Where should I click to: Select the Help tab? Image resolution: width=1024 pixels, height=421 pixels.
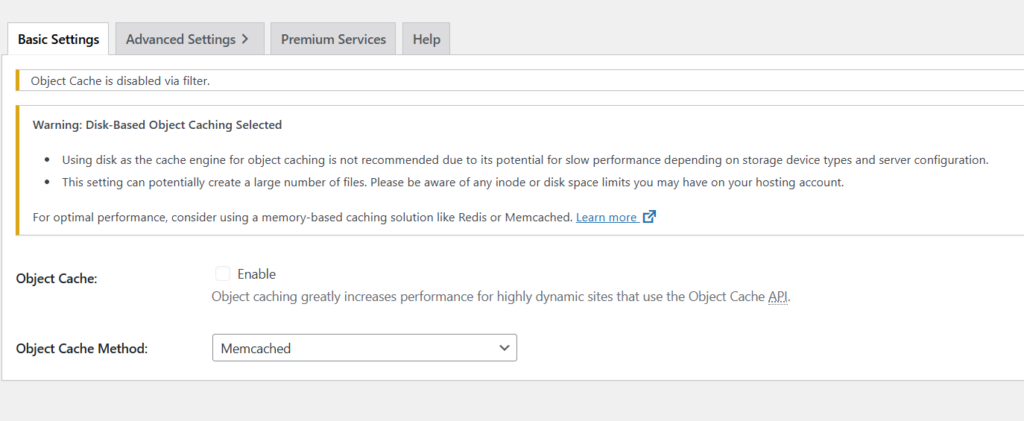[x=426, y=39]
